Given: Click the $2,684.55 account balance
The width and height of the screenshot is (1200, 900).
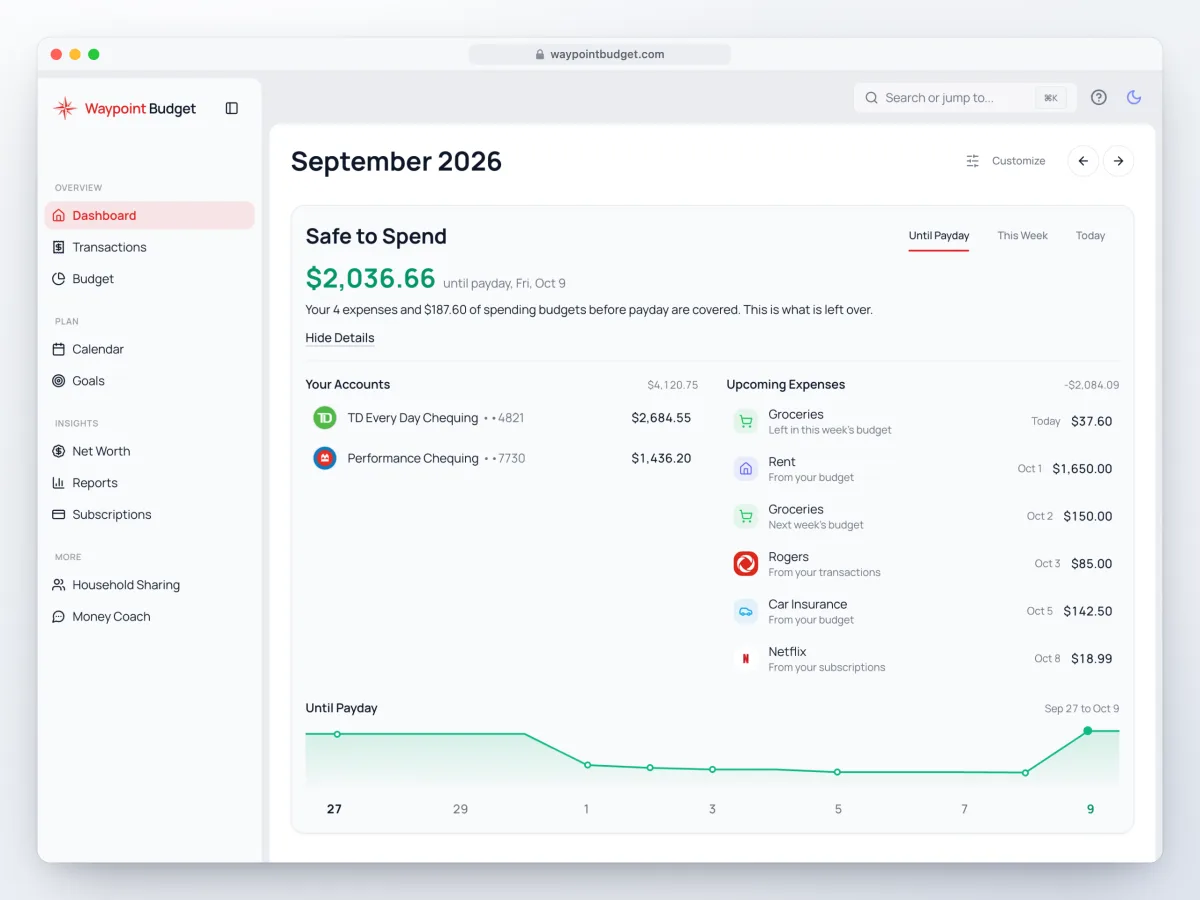Looking at the screenshot, I should (661, 418).
